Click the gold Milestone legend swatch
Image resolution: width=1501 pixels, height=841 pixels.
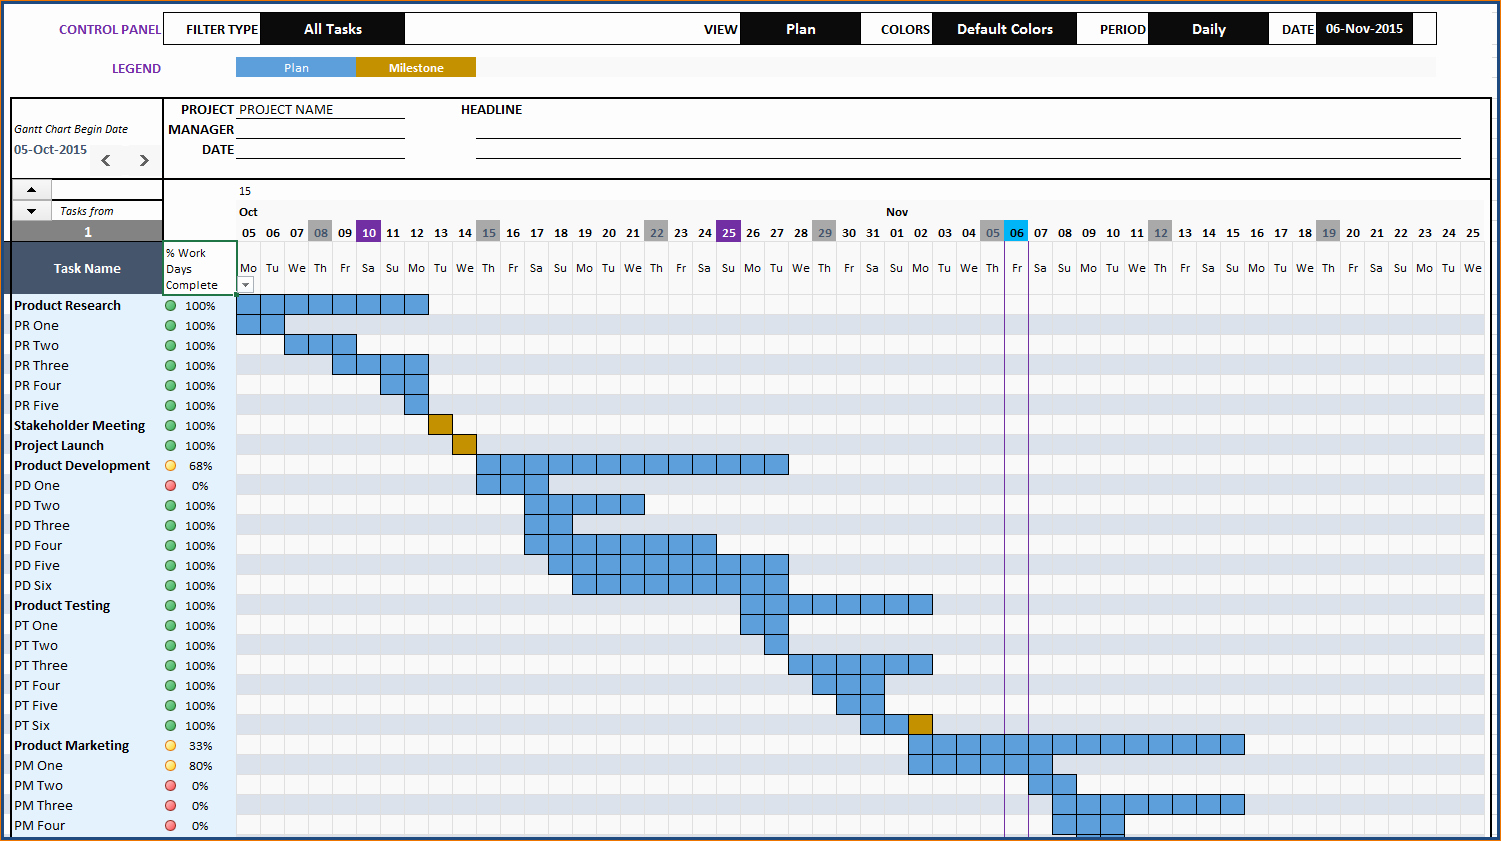point(416,67)
